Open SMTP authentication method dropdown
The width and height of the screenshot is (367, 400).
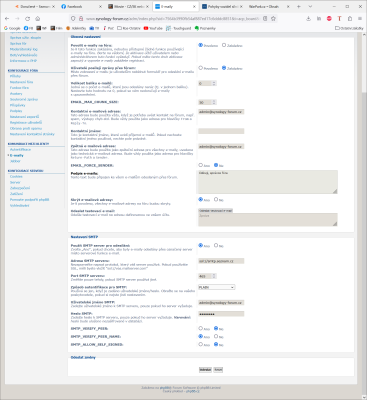click(x=216, y=287)
